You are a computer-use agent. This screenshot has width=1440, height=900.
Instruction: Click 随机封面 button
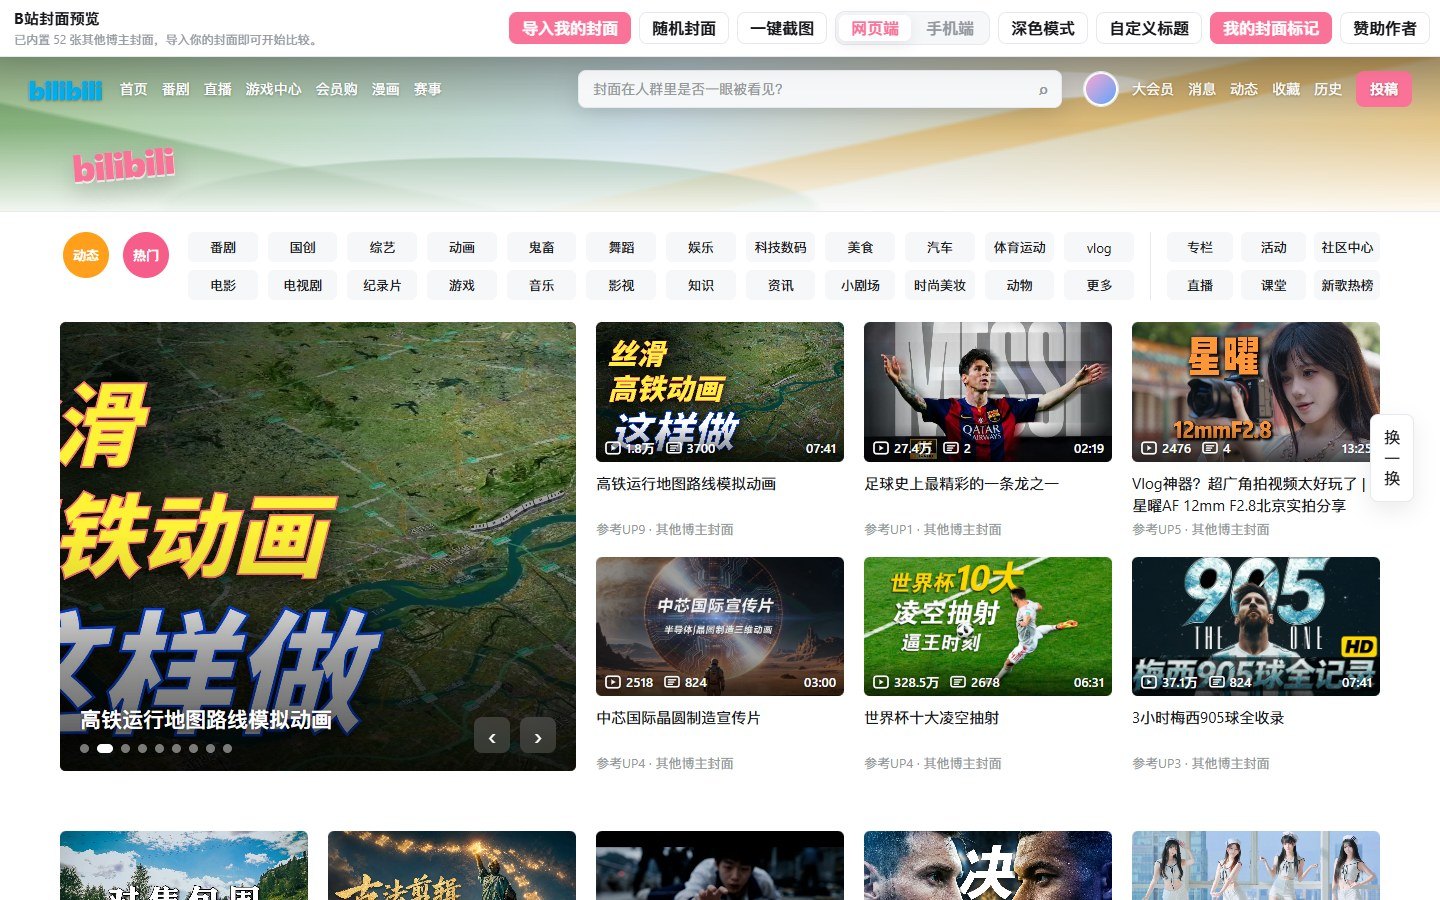point(684,28)
